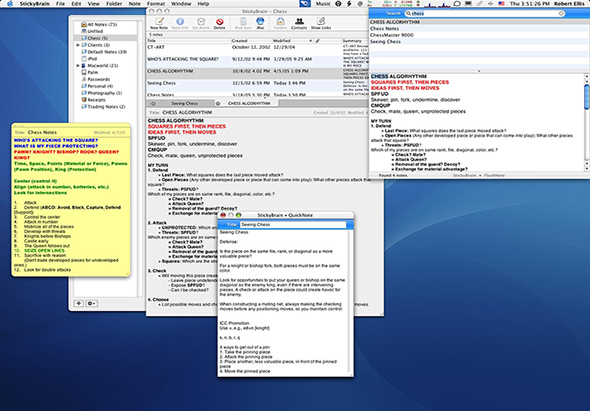Open the Note menu
This screenshot has height=411, width=590.
[134, 4]
